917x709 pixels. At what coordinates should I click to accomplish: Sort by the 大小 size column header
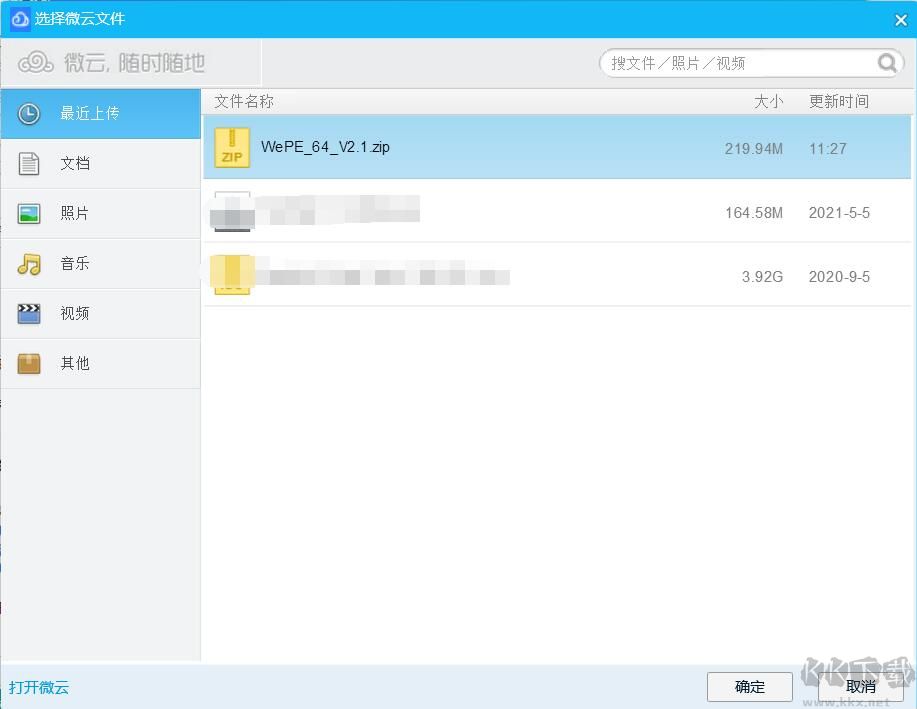pyautogui.click(x=768, y=102)
